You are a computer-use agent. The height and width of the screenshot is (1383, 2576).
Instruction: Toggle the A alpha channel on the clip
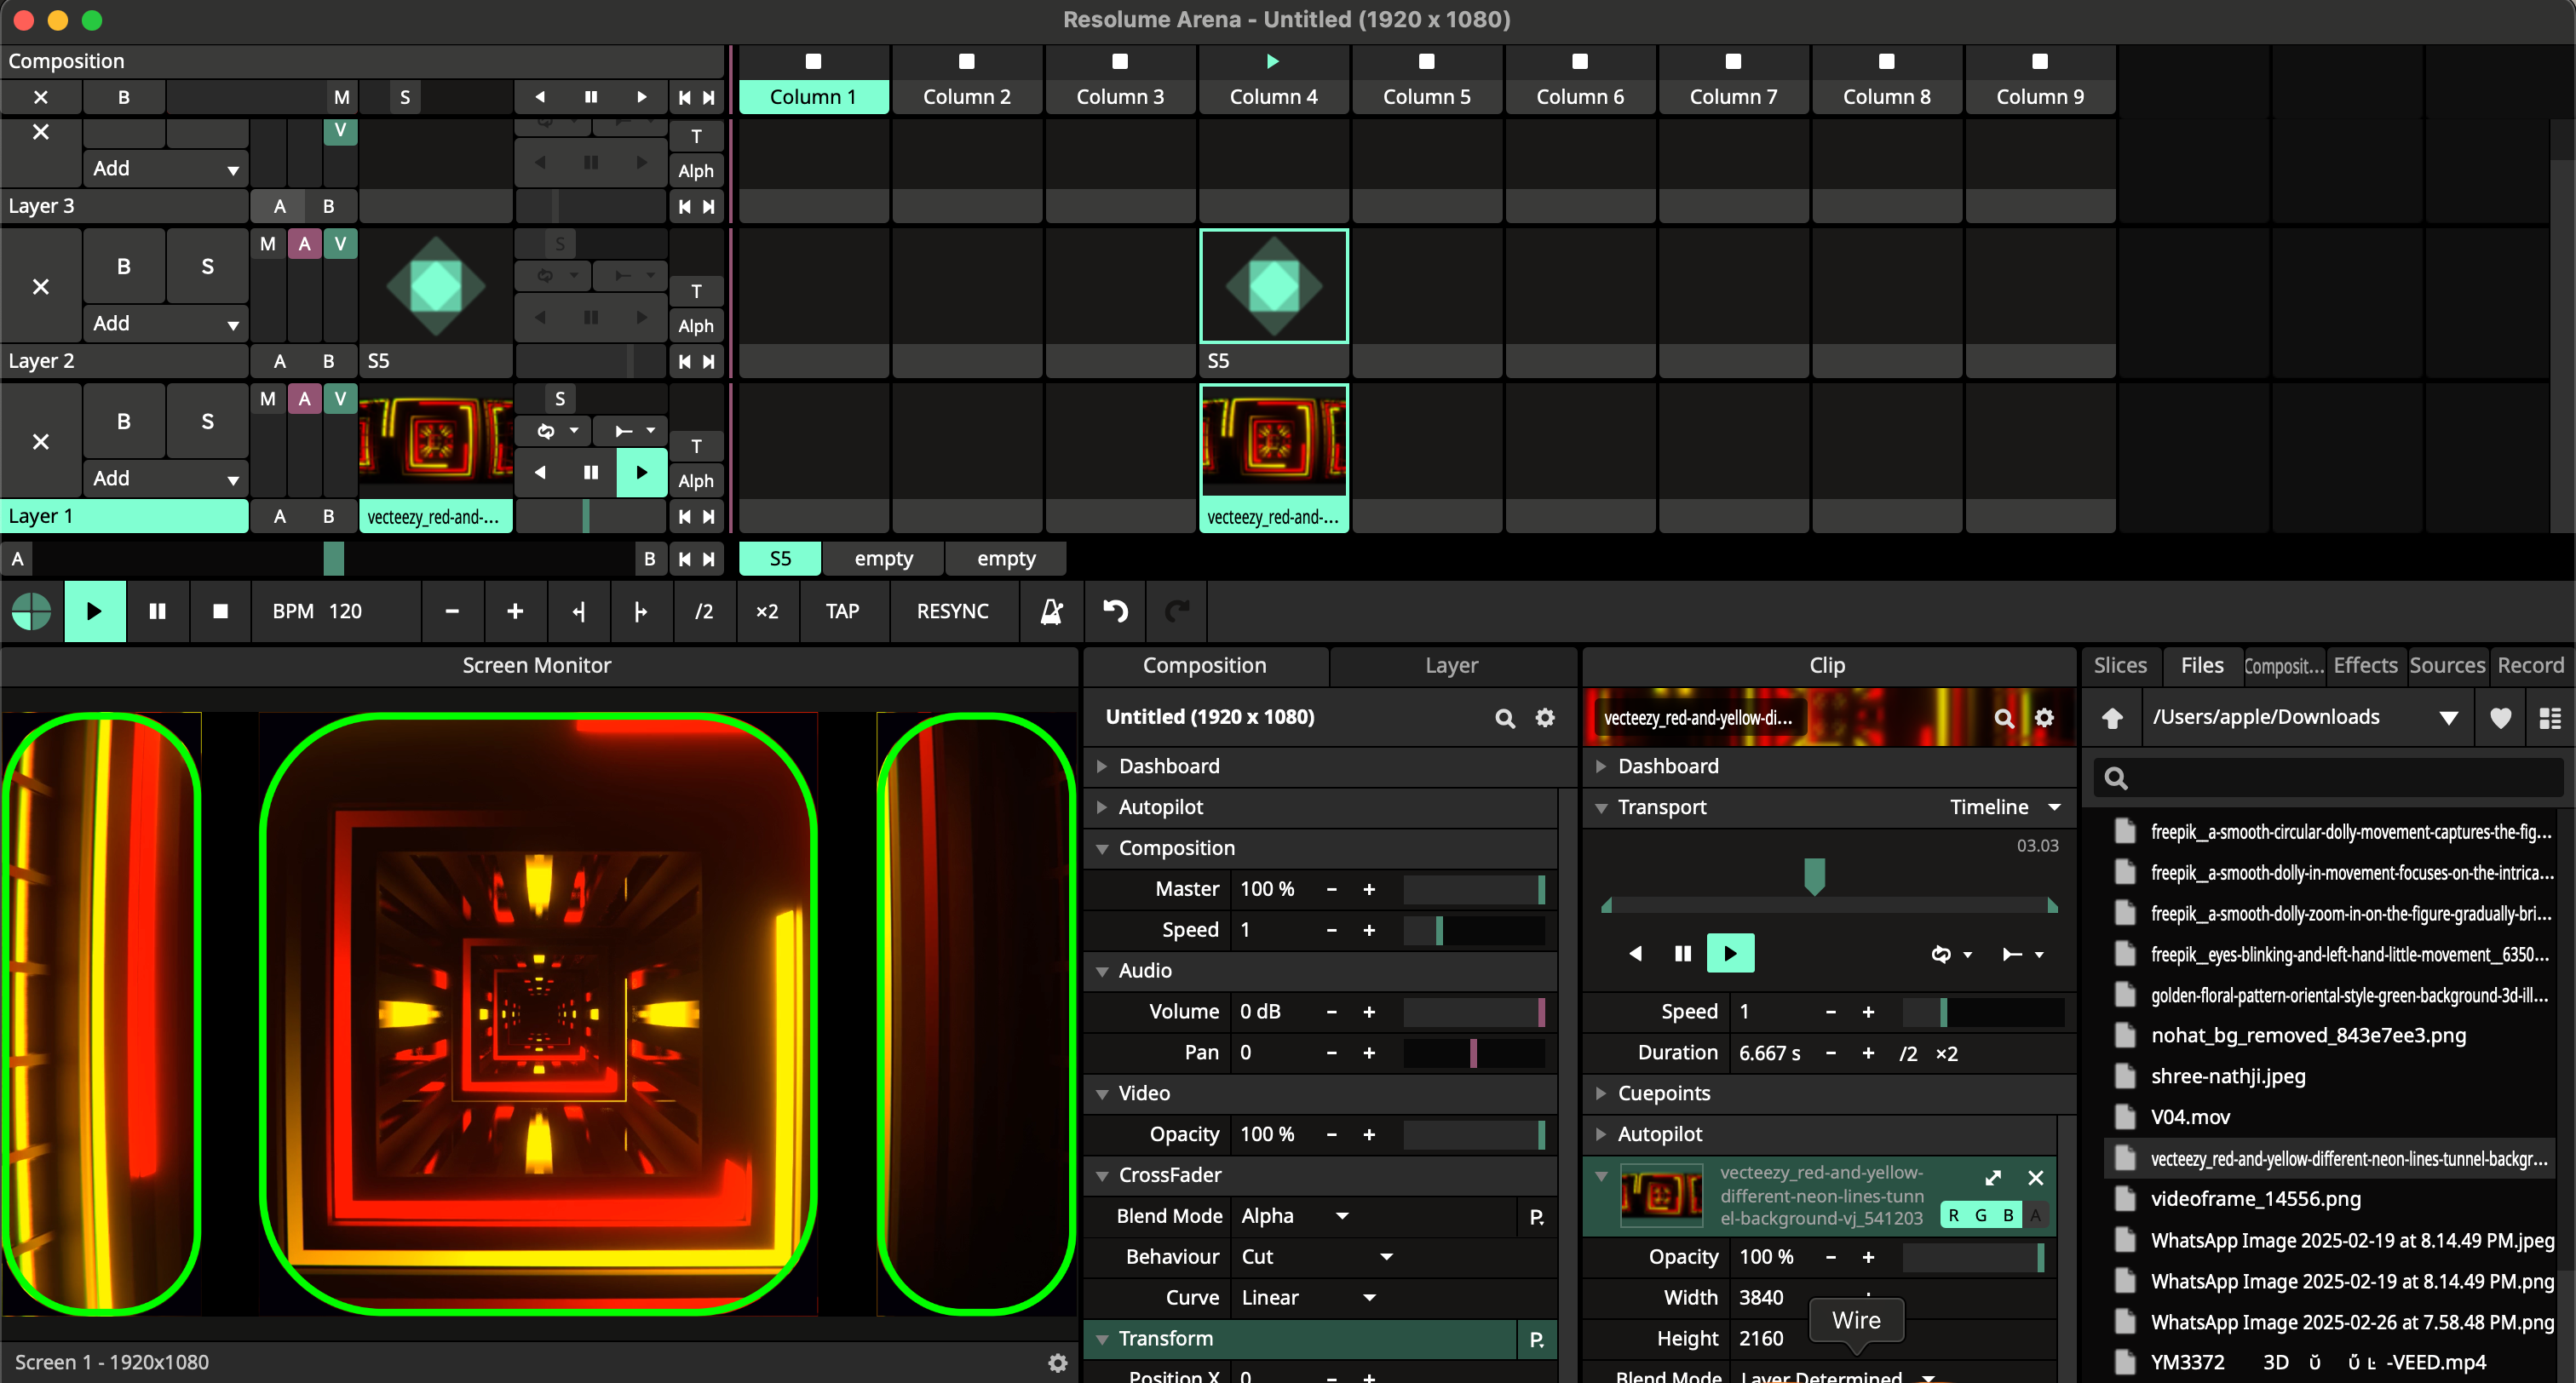(2035, 1215)
